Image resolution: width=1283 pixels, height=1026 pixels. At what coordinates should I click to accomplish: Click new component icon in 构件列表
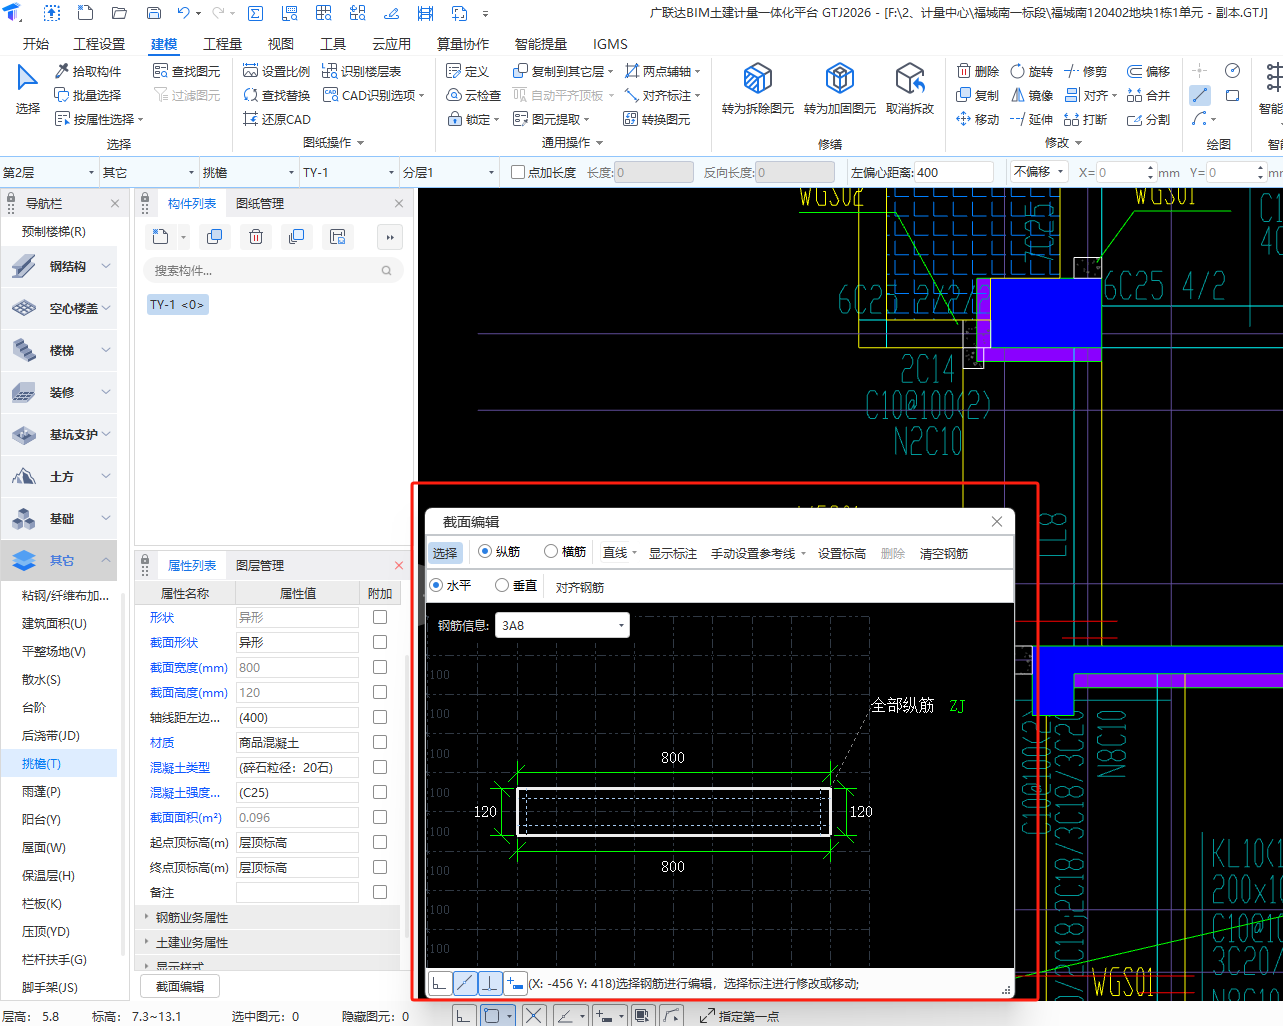tap(161, 237)
